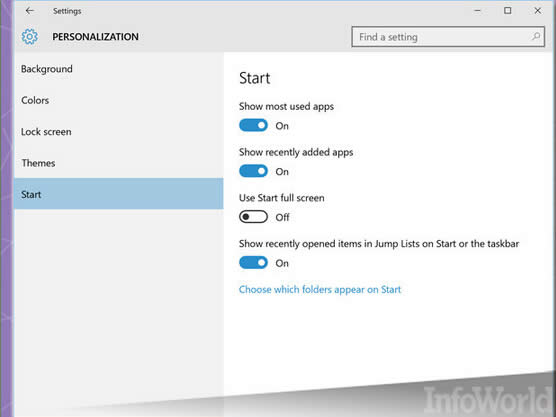The image size is (556, 417).
Task: Open the Themes settings page
Action: tap(118, 163)
